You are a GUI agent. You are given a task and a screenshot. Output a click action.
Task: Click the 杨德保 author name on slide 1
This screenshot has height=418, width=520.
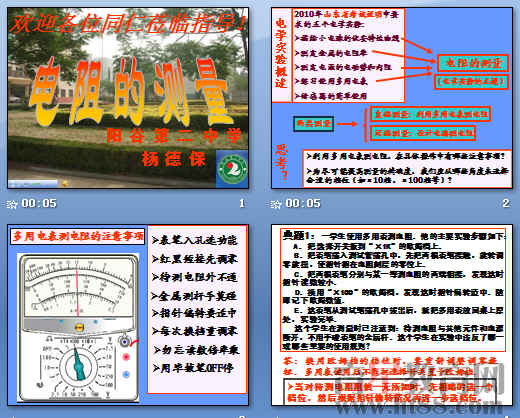174,159
